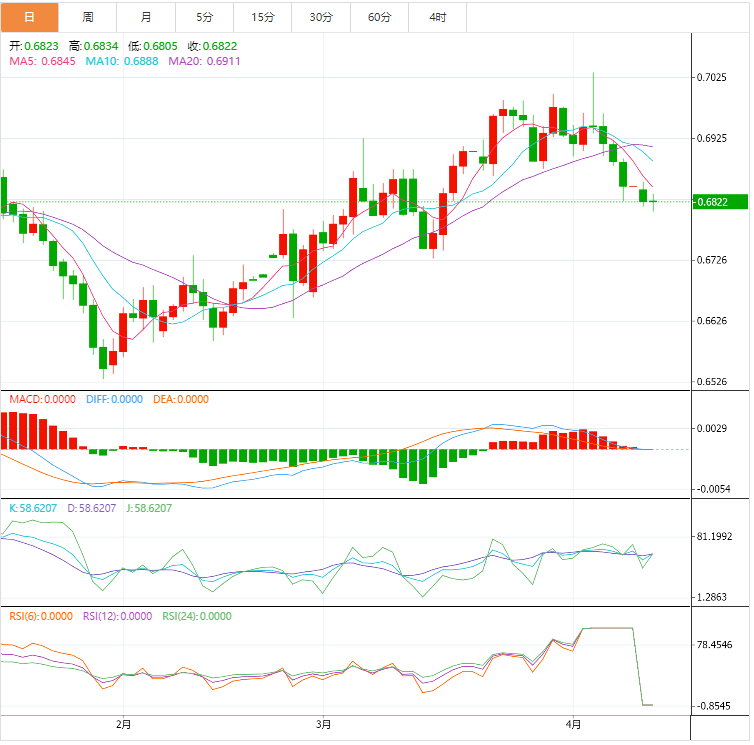This screenshot has width=754, height=745.
Task: Click the MACD indicator label
Action: point(42,399)
